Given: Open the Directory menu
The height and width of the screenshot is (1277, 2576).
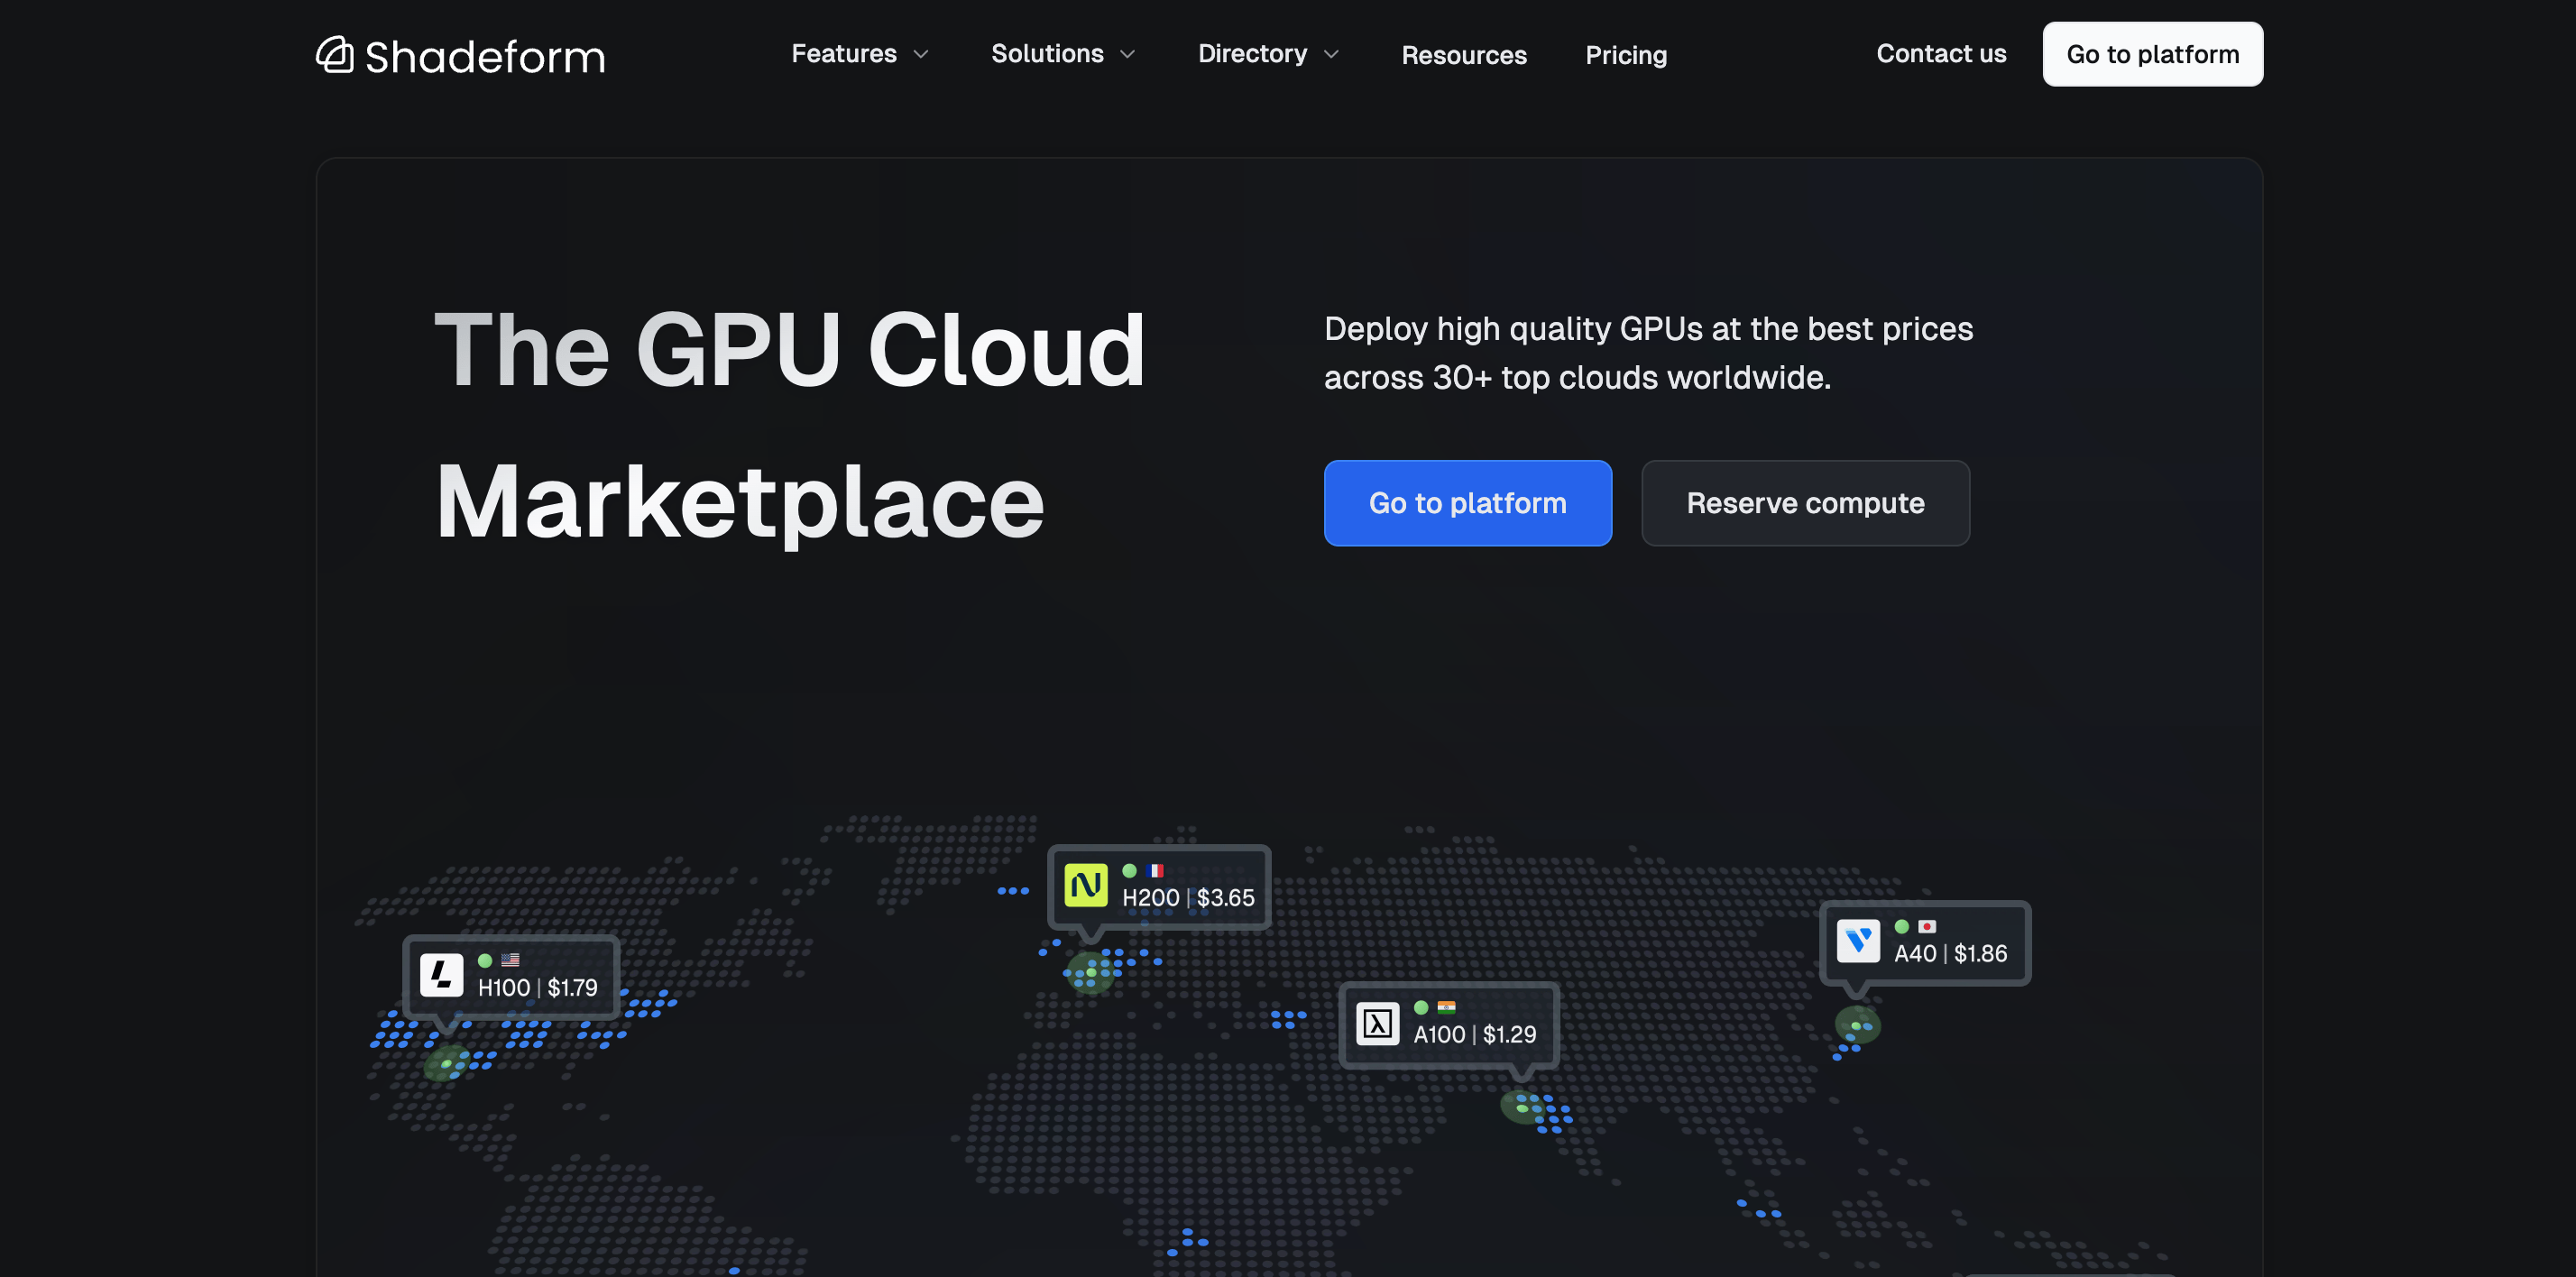Looking at the screenshot, I should [1252, 54].
